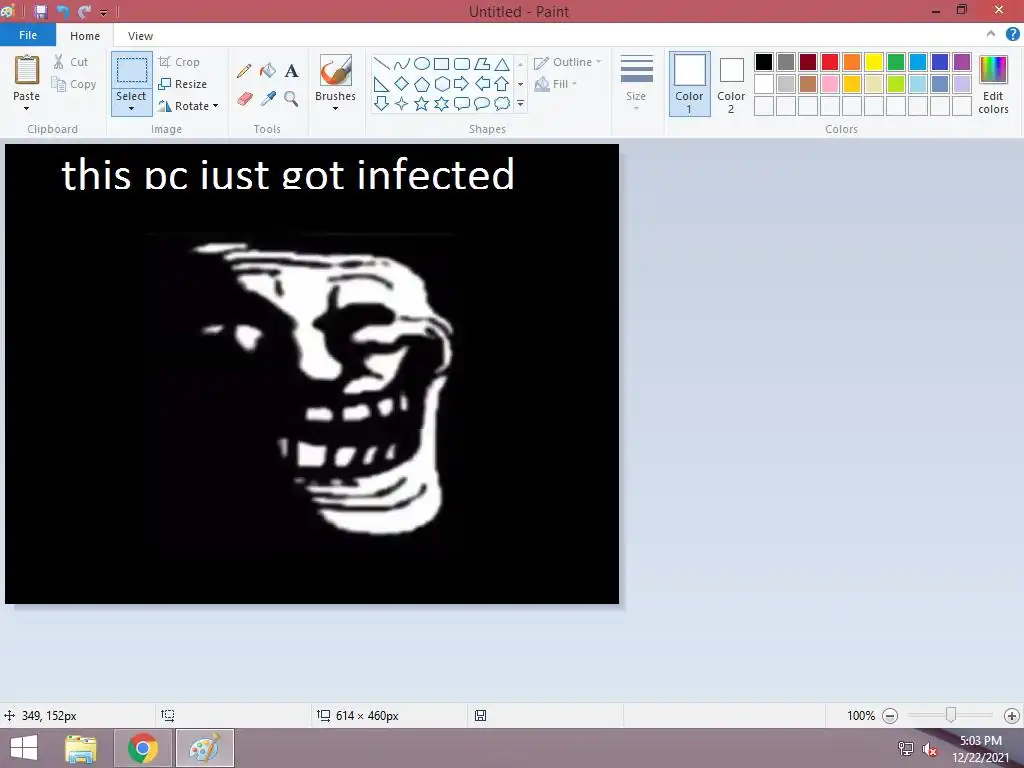Select the Right arrow shape
Screen dimensions: 1024x768
[x=462, y=84]
